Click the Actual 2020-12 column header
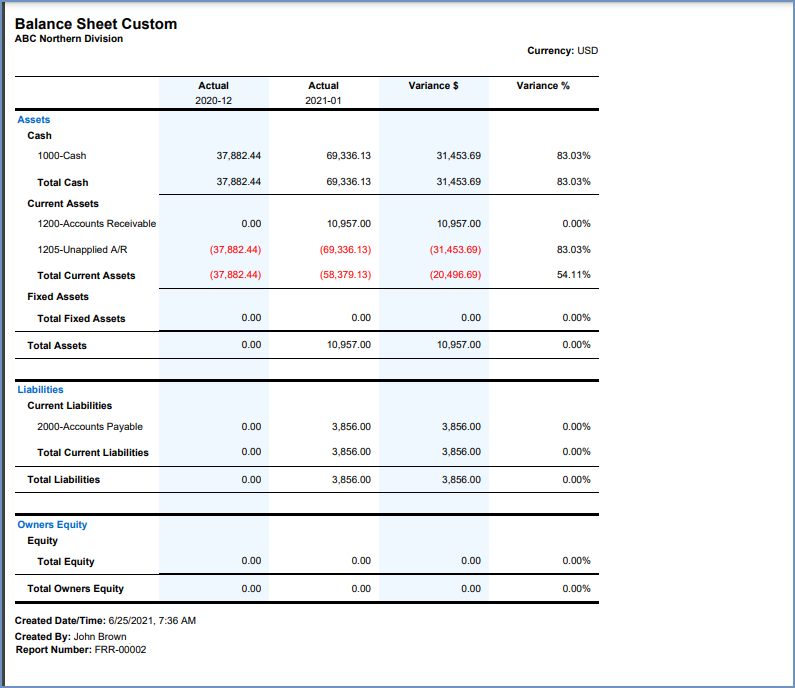The image size is (795, 688). [x=213, y=93]
